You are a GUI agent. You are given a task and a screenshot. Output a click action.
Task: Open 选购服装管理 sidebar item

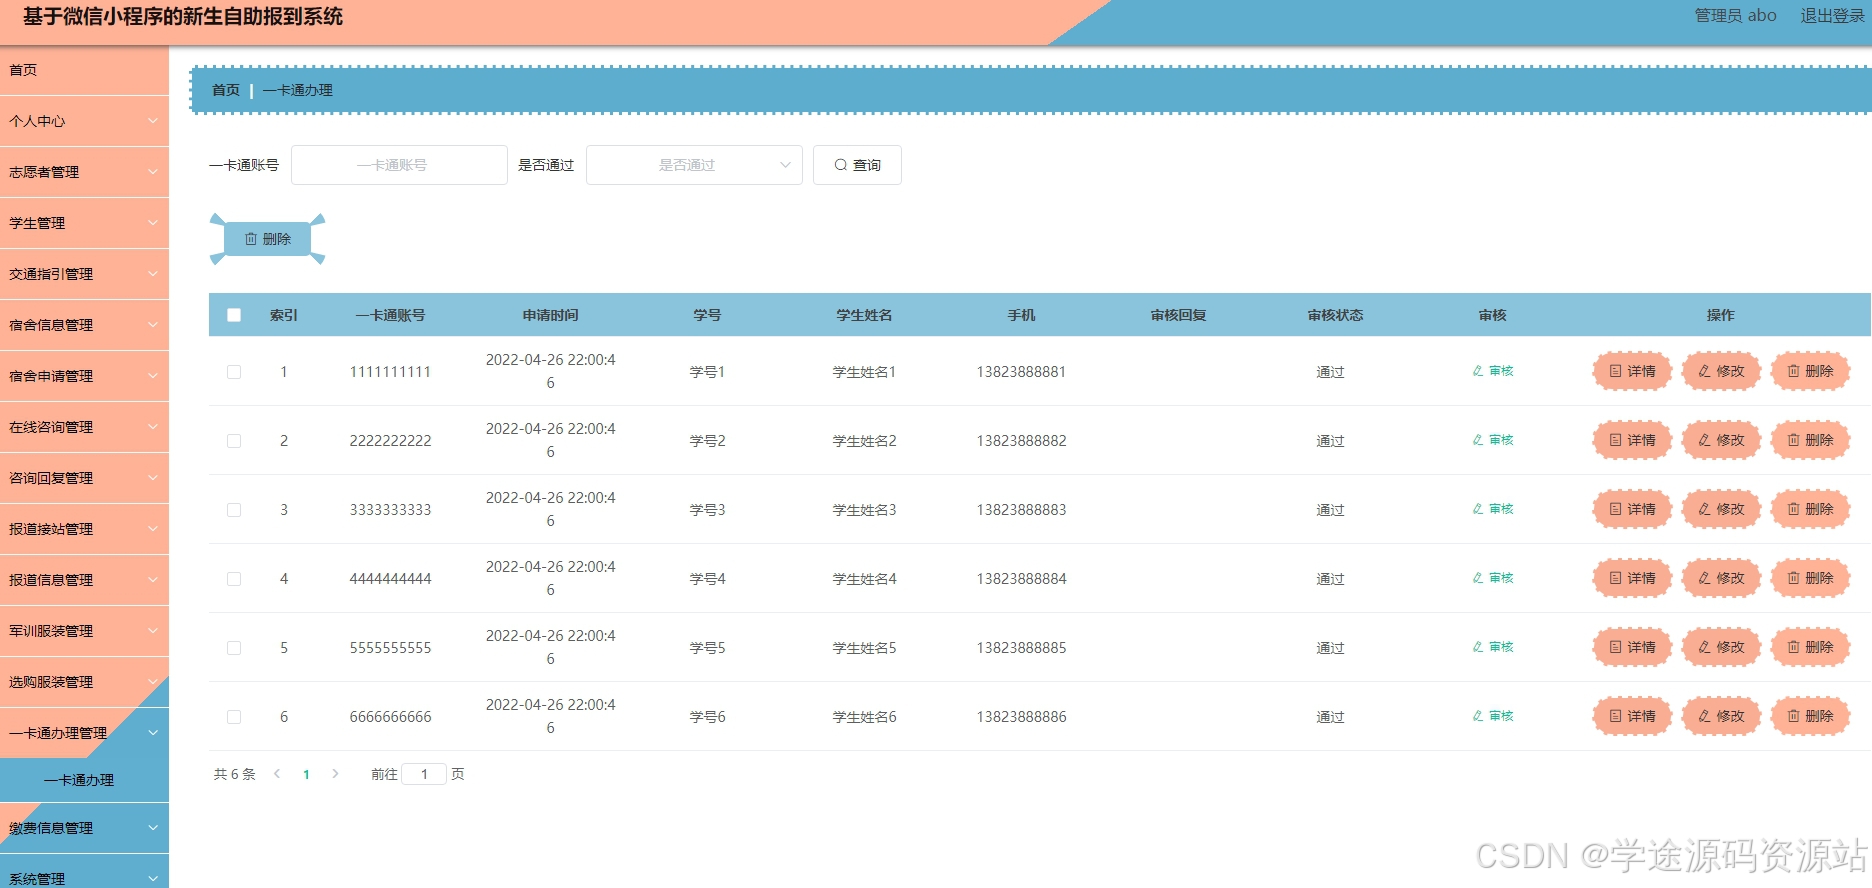point(84,682)
